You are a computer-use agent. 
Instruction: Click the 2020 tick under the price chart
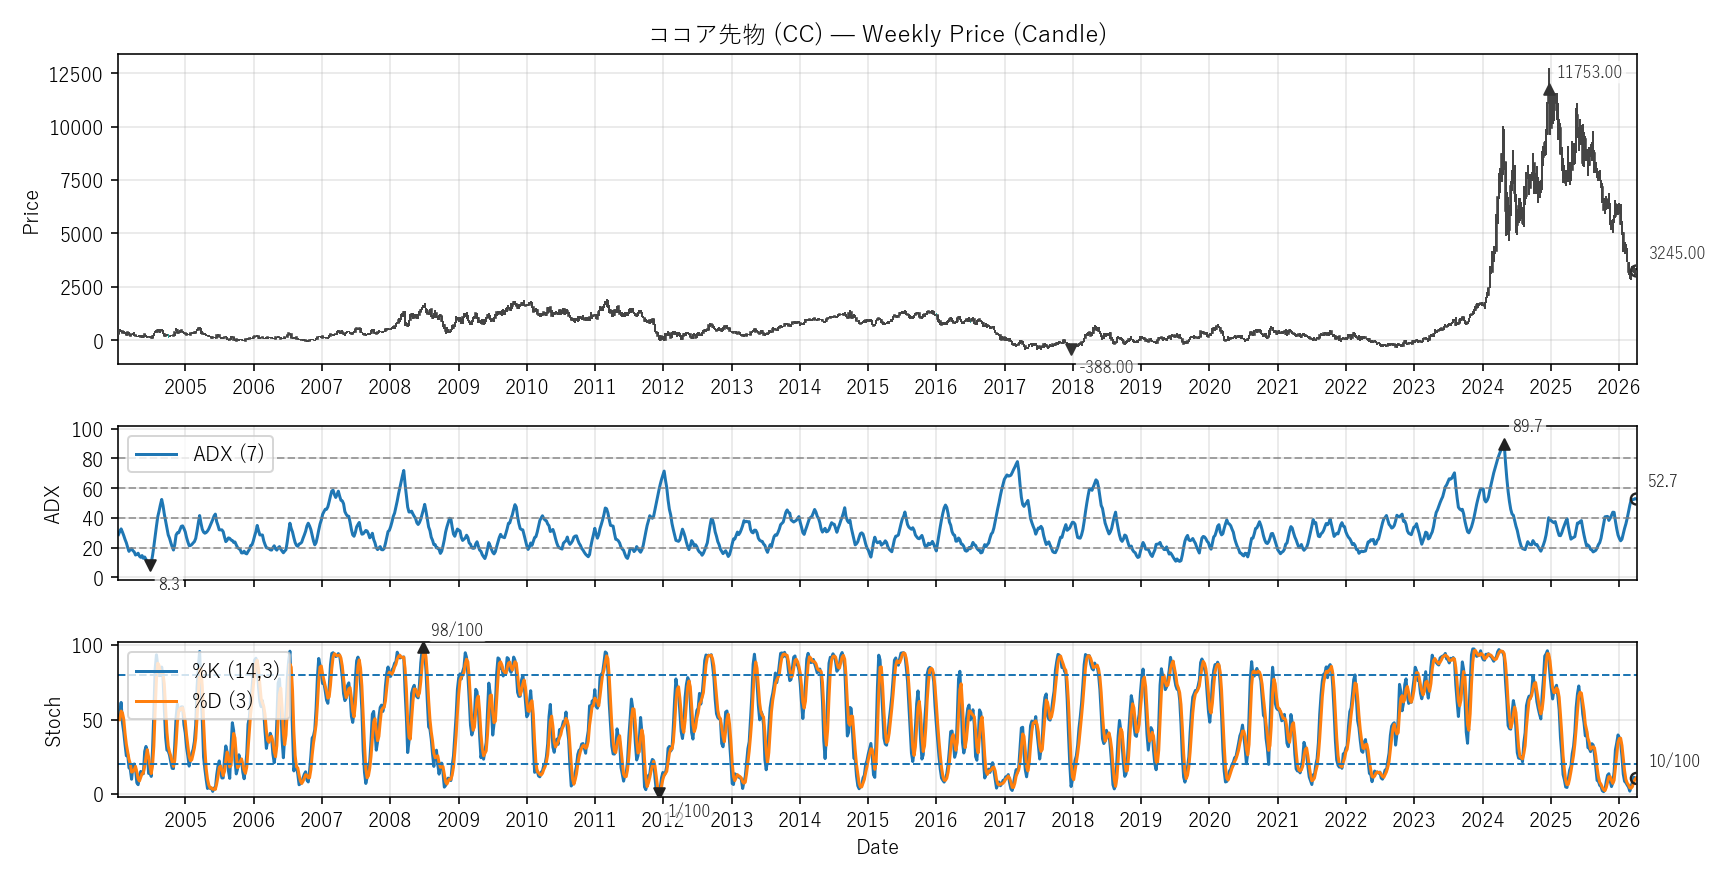click(x=1209, y=387)
